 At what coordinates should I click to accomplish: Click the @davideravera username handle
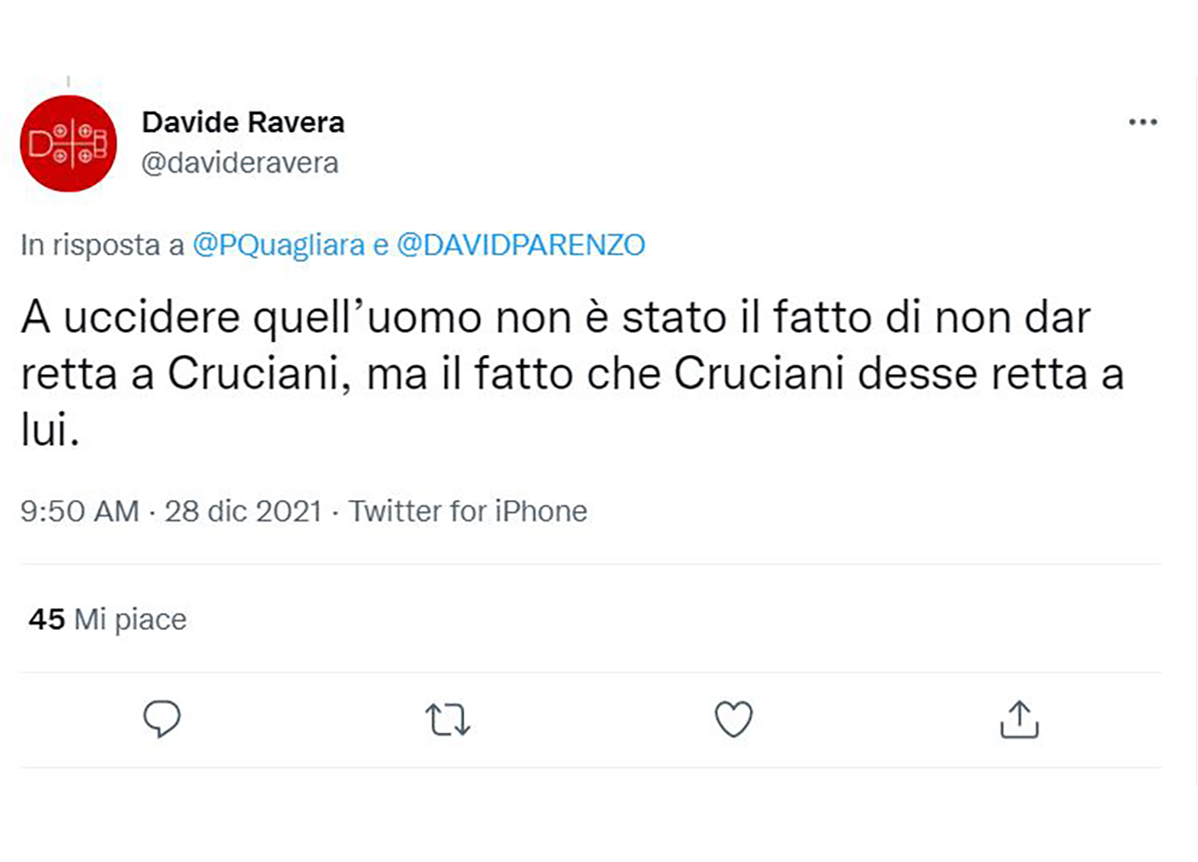coord(242,161)
